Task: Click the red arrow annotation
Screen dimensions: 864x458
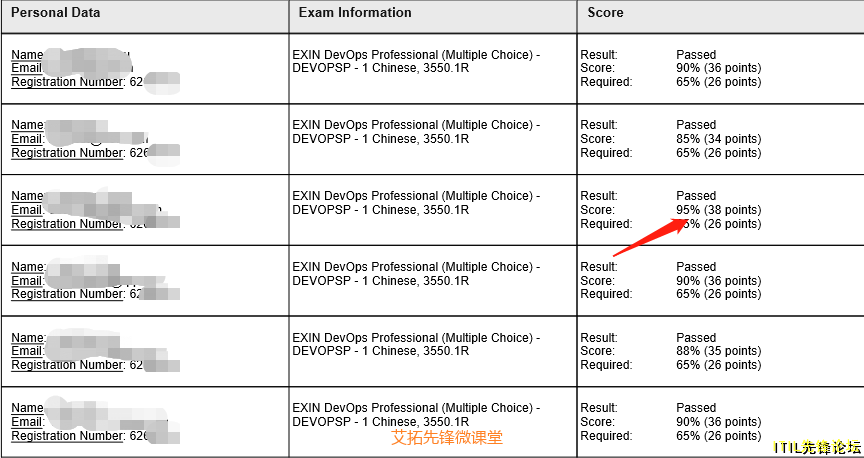Action: coord(650,237)
